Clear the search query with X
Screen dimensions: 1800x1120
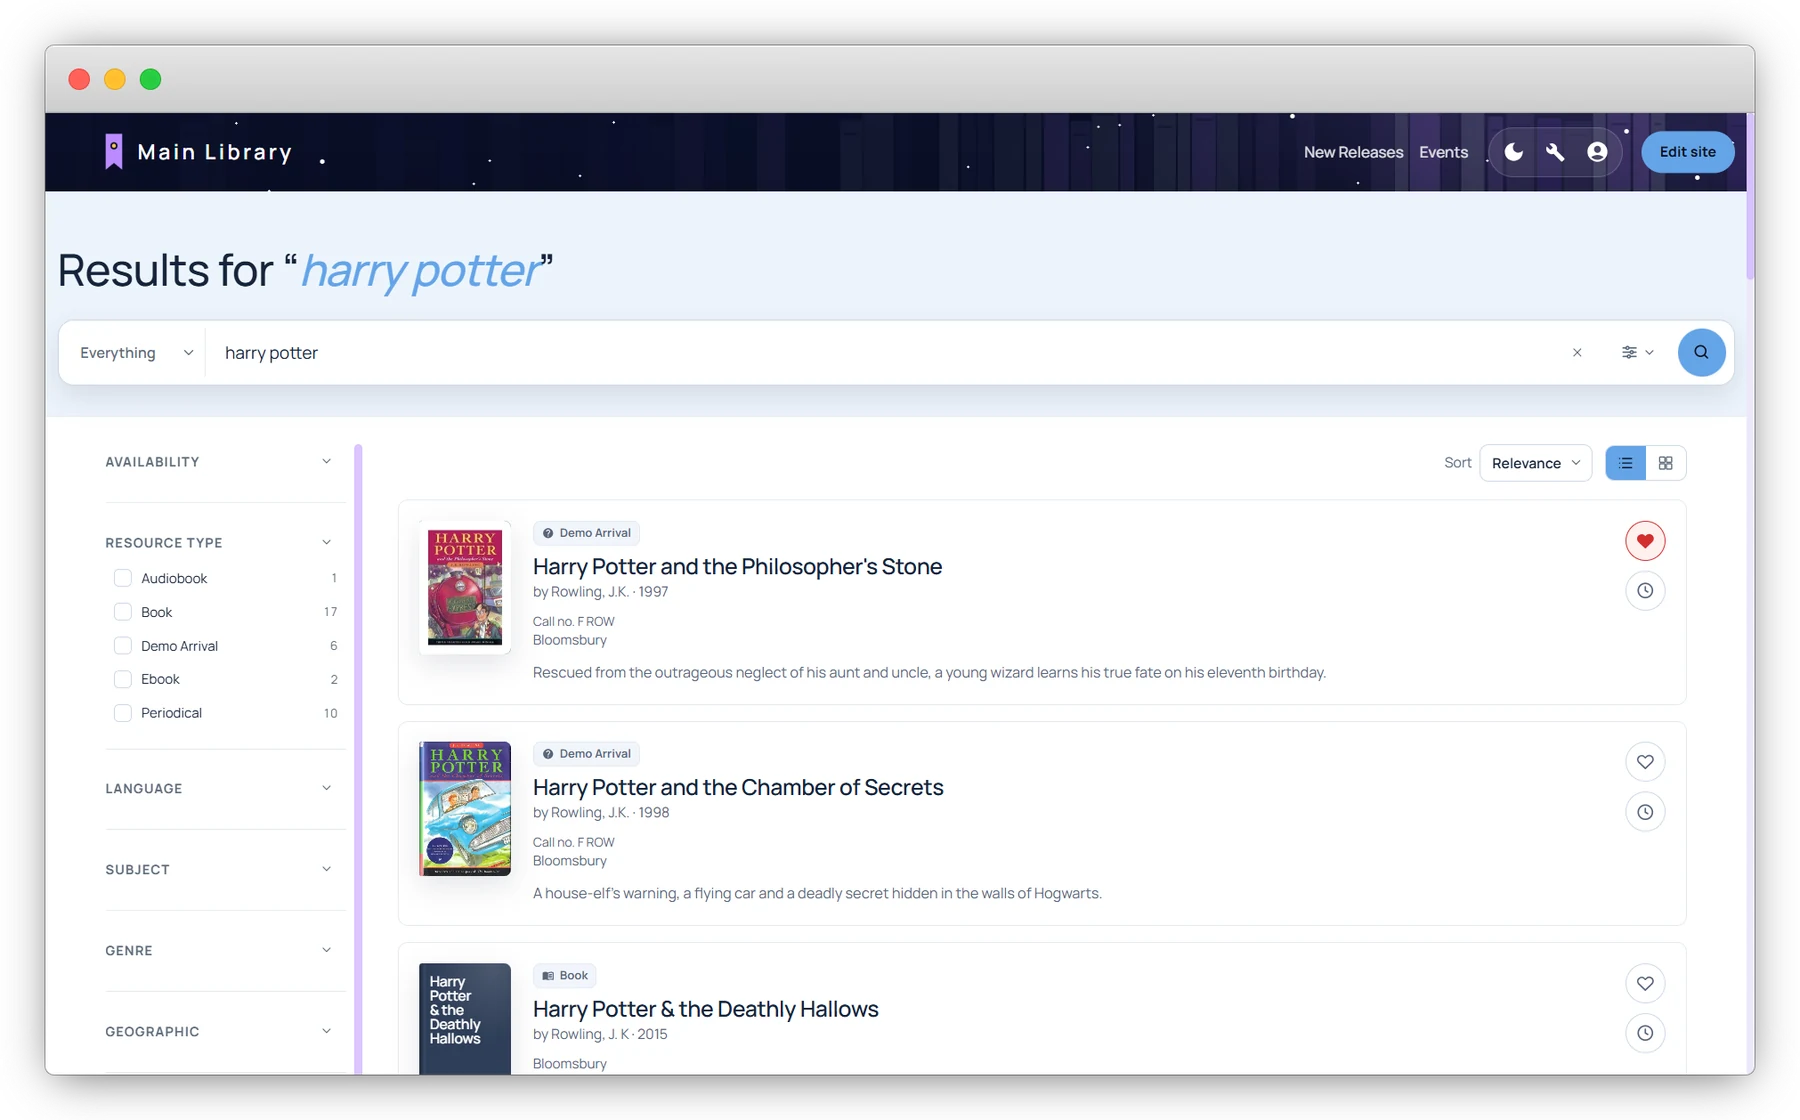click(x=1577, y=353)
